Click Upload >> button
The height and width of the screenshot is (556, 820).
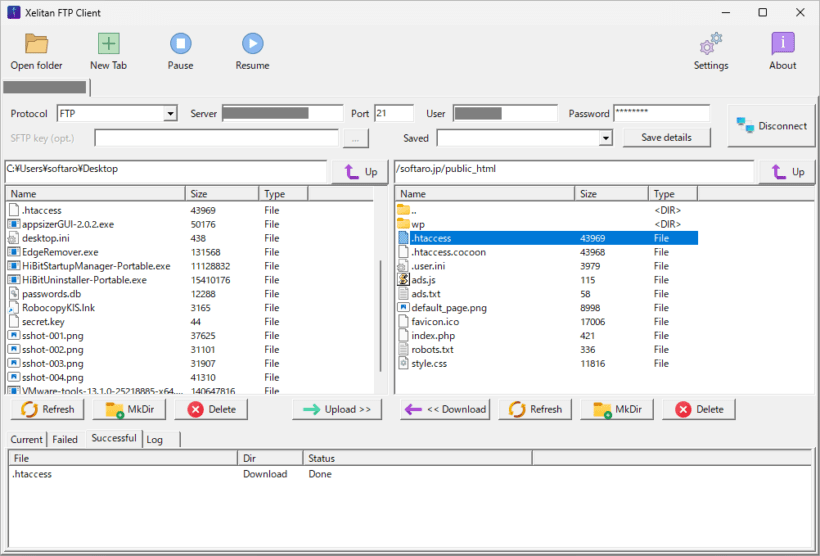click(337, 409)
